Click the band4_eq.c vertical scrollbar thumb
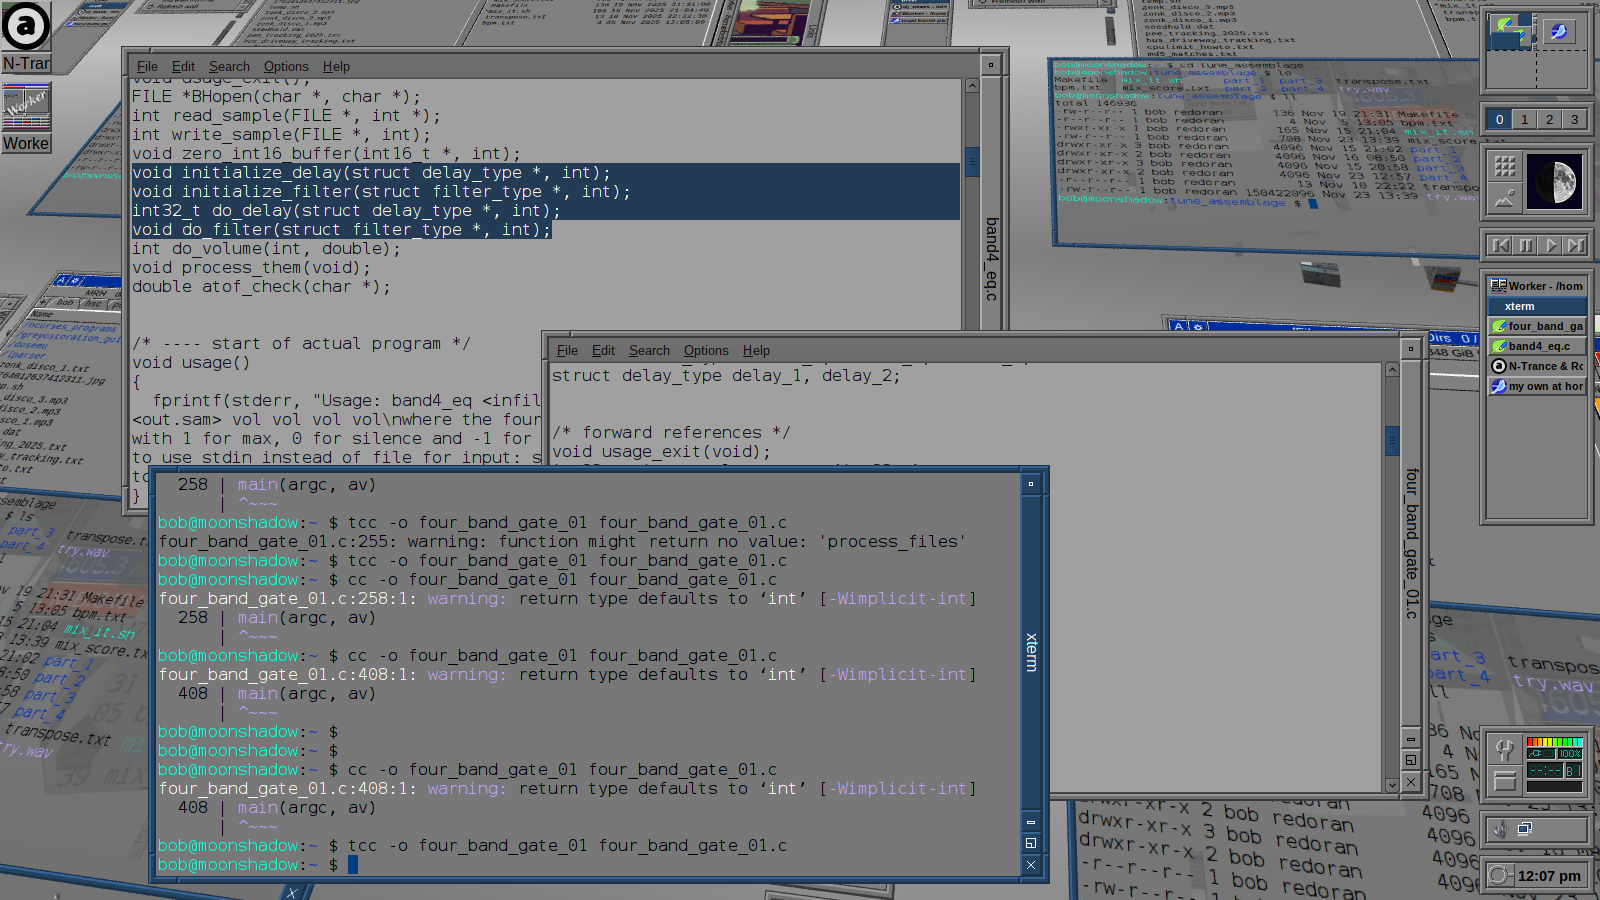Screen dimensions: 1600x900 point(972,162)
